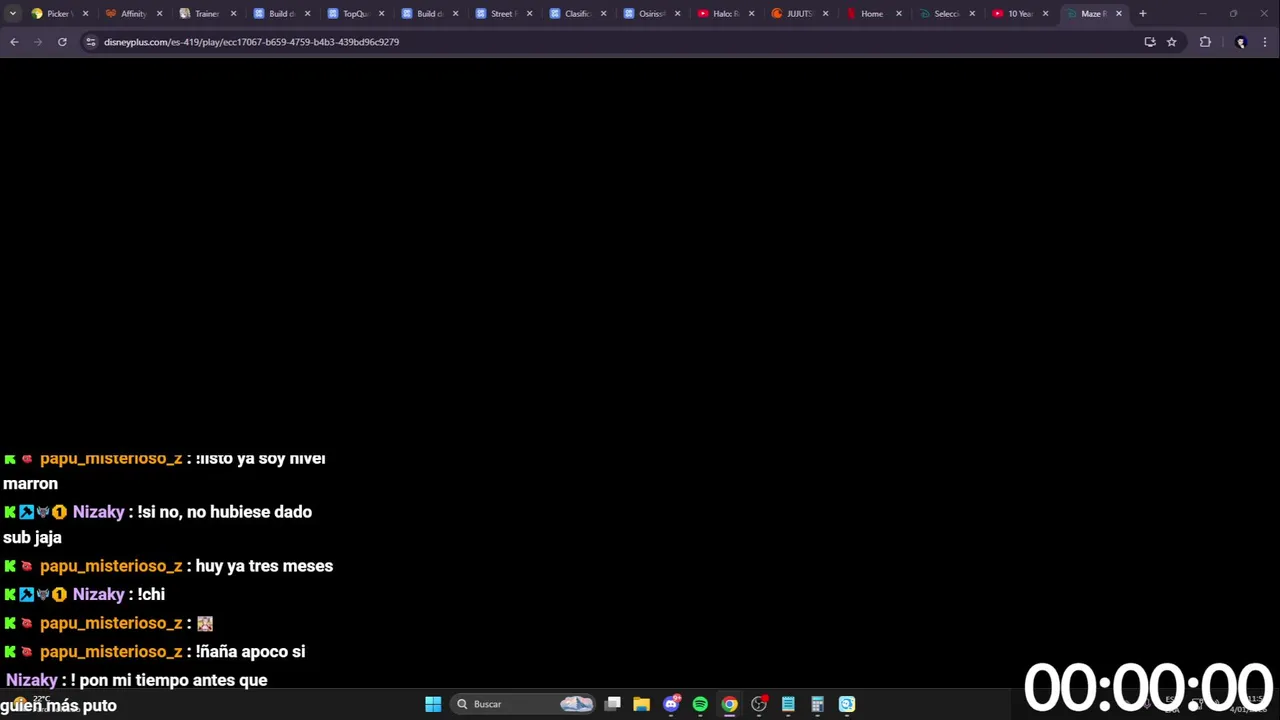The image size is (1280, 720).
Task: Click Nizaky name beside 'si no, no hubiese'
Action: 98,512
